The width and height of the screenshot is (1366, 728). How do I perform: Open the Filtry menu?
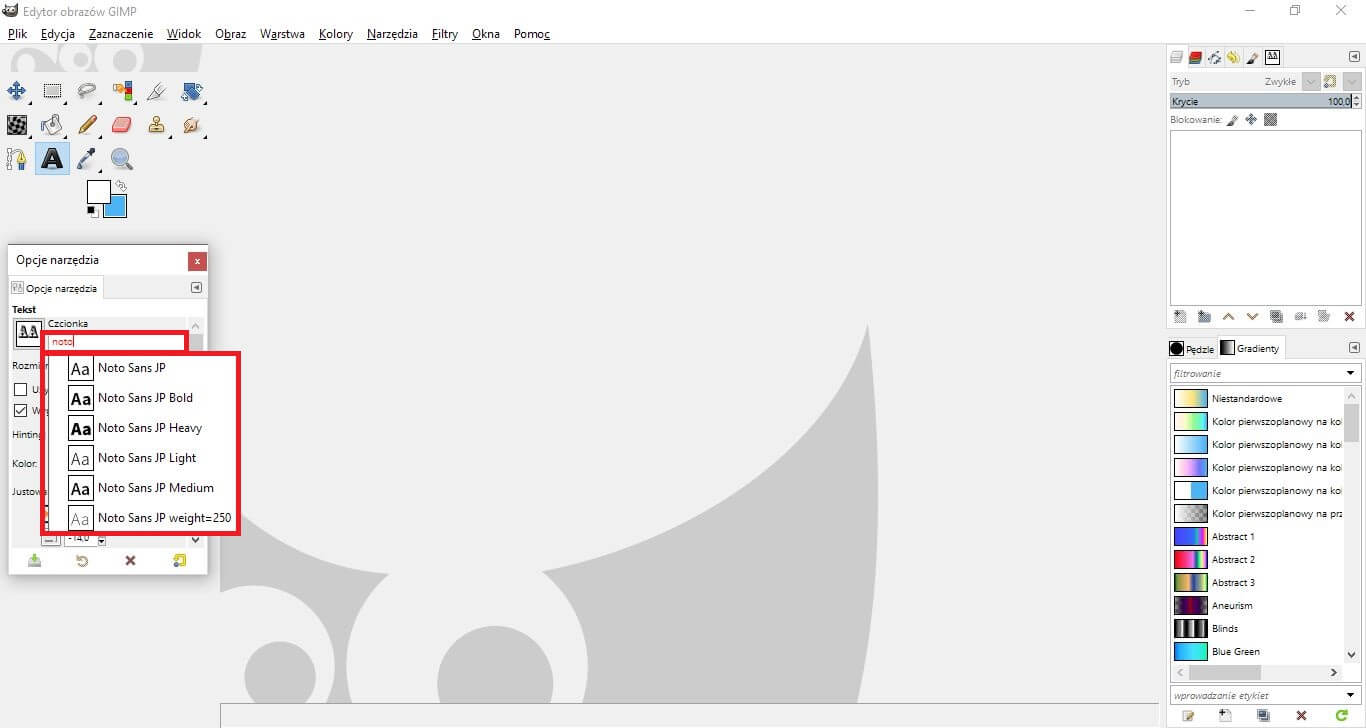point(445,34)
